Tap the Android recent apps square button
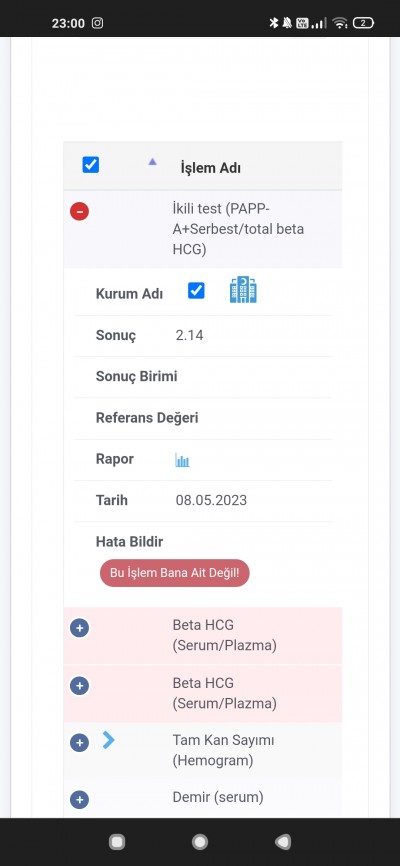The height and width of the screenshot is (866, 400). 117,841
